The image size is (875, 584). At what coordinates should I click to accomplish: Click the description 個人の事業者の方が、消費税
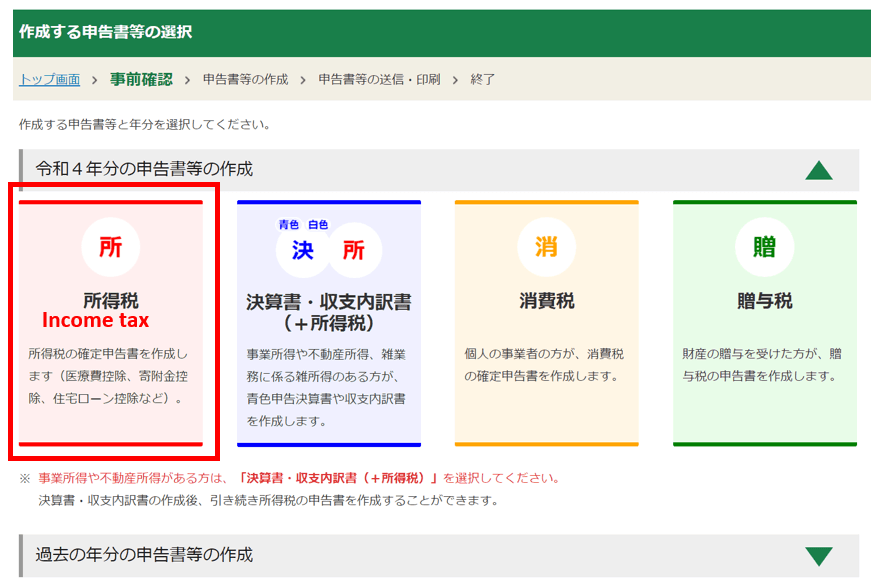coord(544,365)
